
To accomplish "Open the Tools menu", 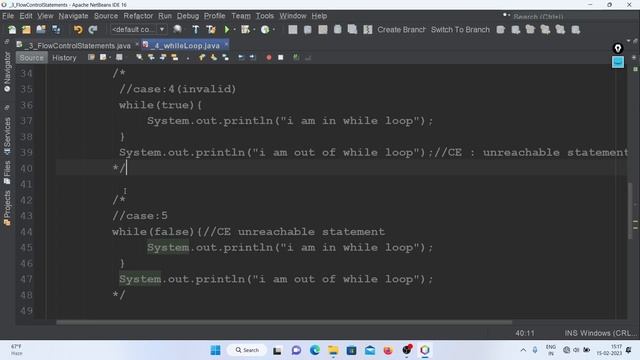I will tap(264, 16).
